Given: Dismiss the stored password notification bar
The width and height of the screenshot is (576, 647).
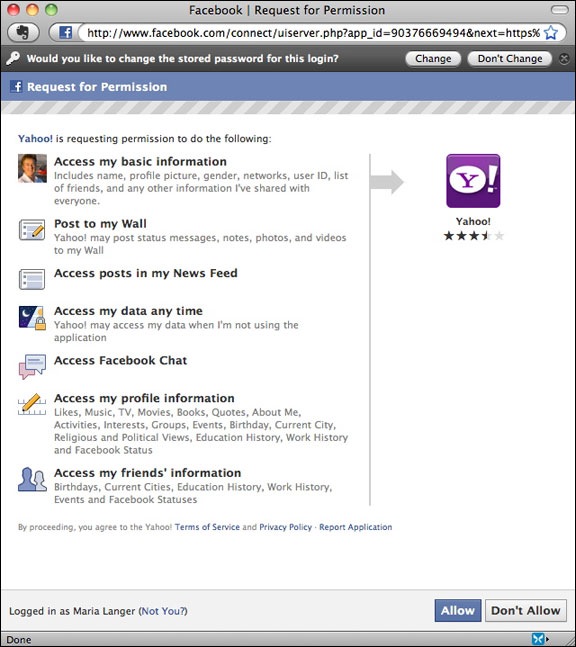Looking at the screenshot, I should pyautogui.click(x=564, y=59).
